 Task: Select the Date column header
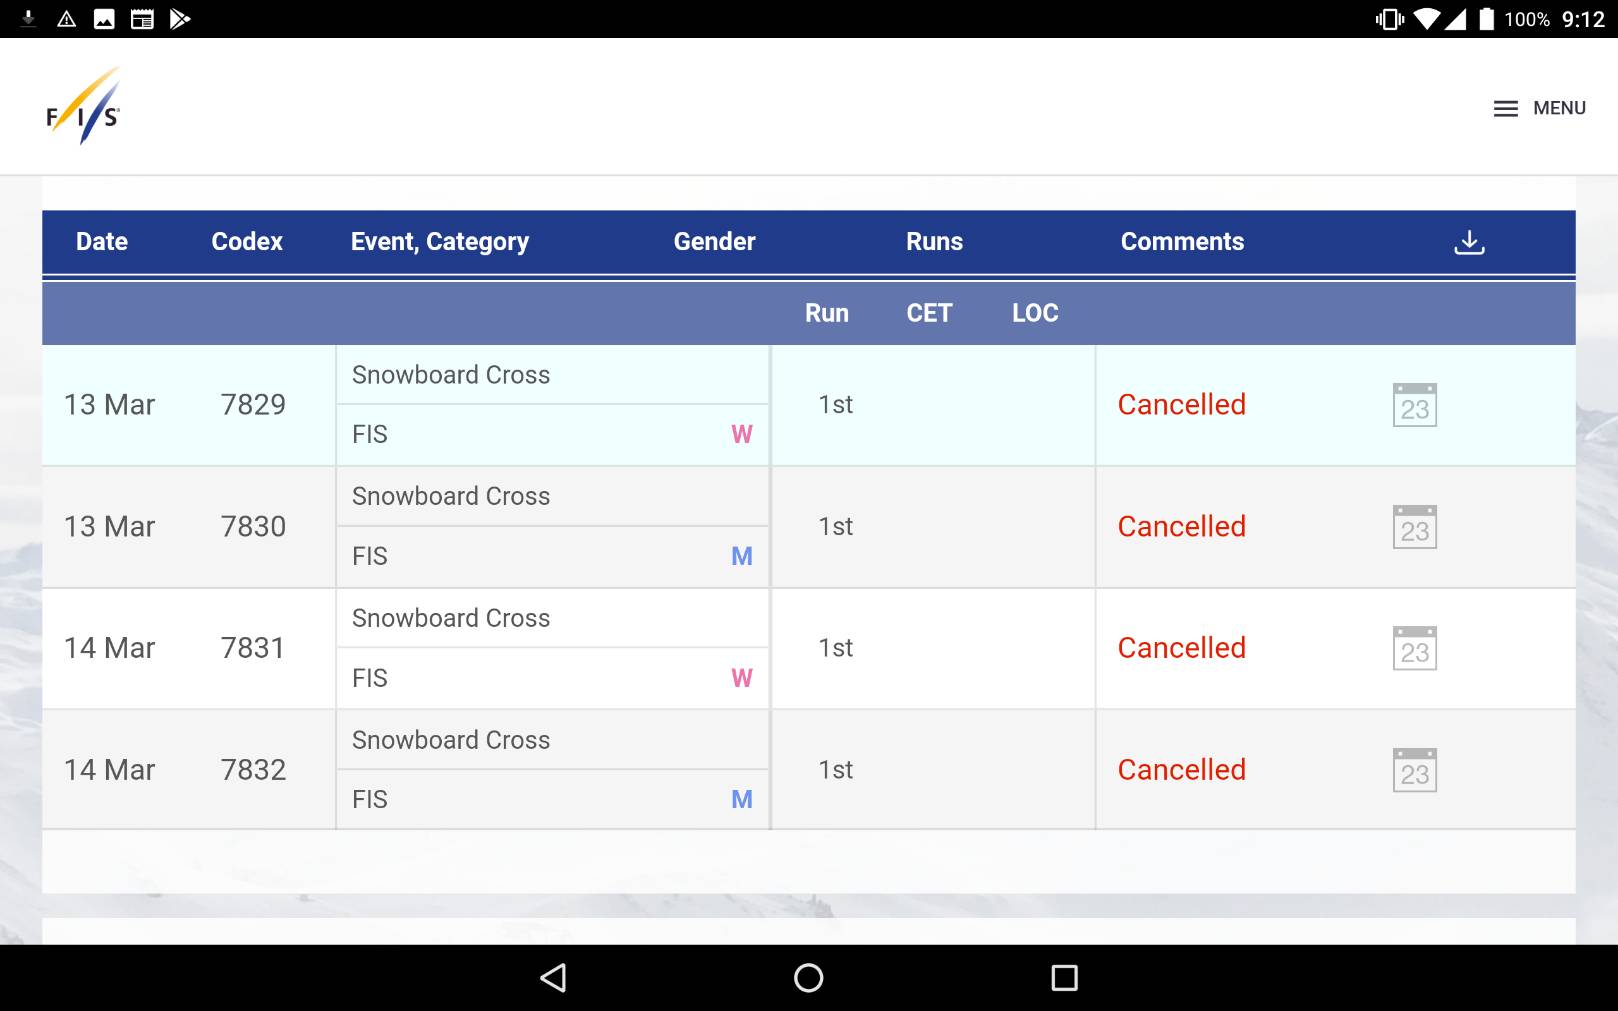(x=102, y=242)
